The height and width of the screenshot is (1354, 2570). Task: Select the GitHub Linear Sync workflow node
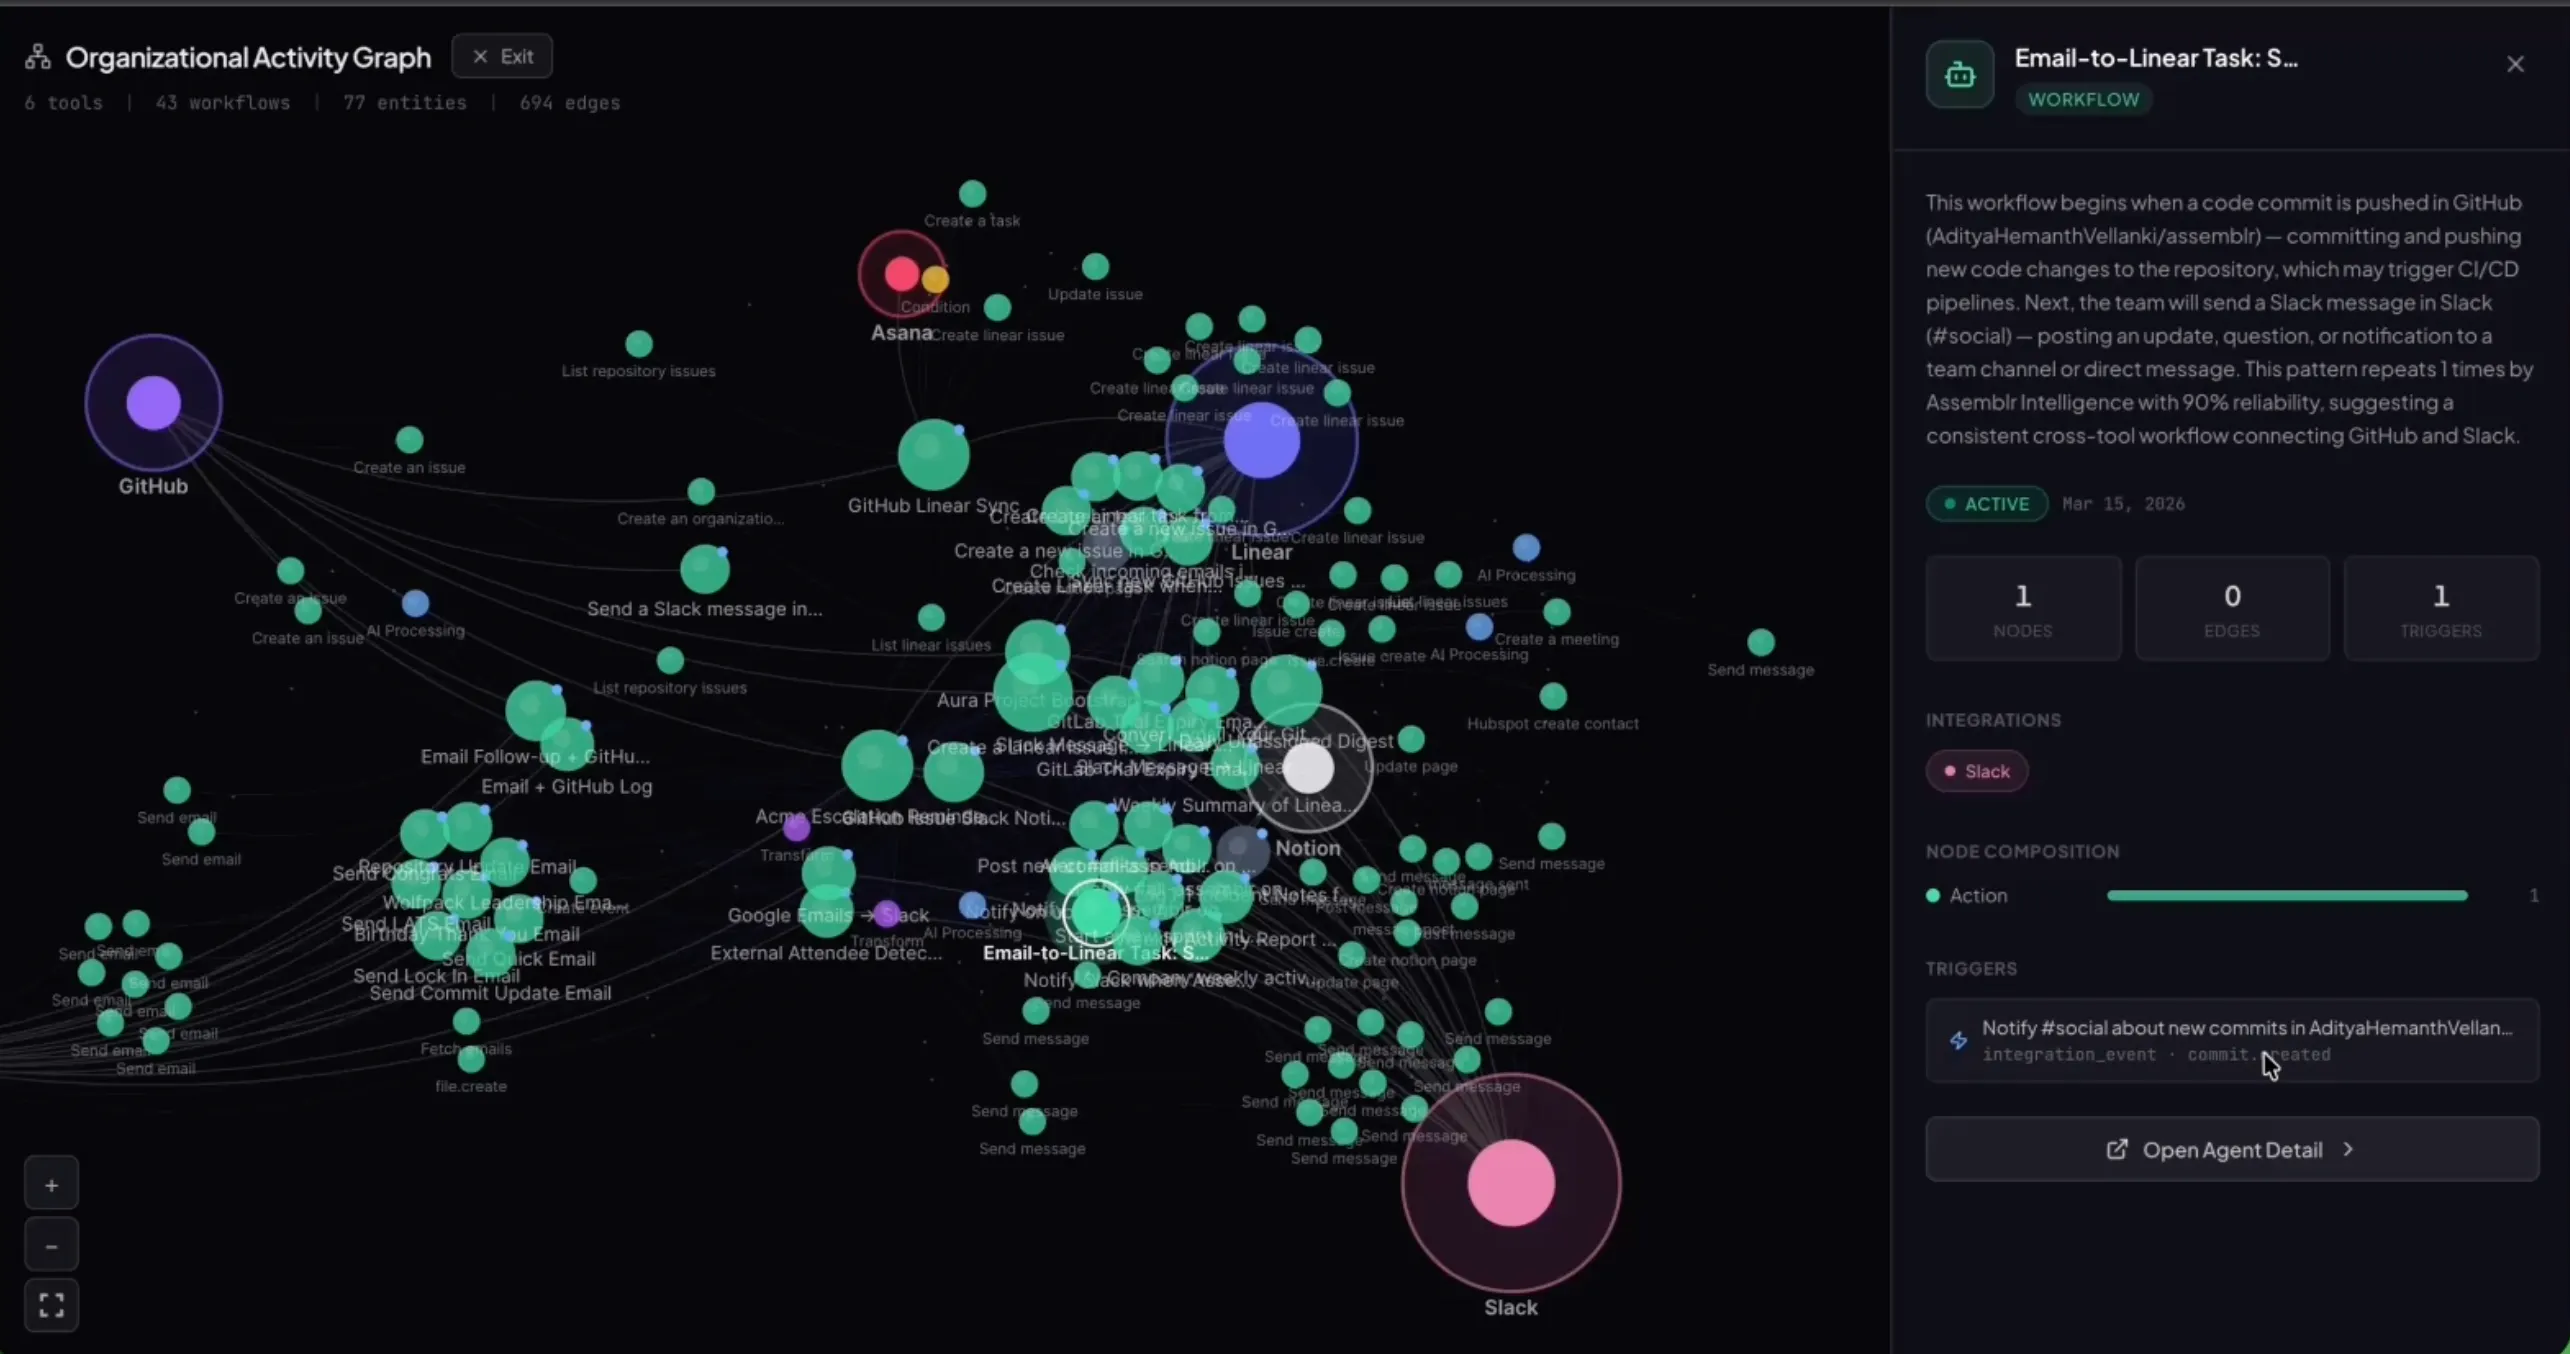click(933, 455)
